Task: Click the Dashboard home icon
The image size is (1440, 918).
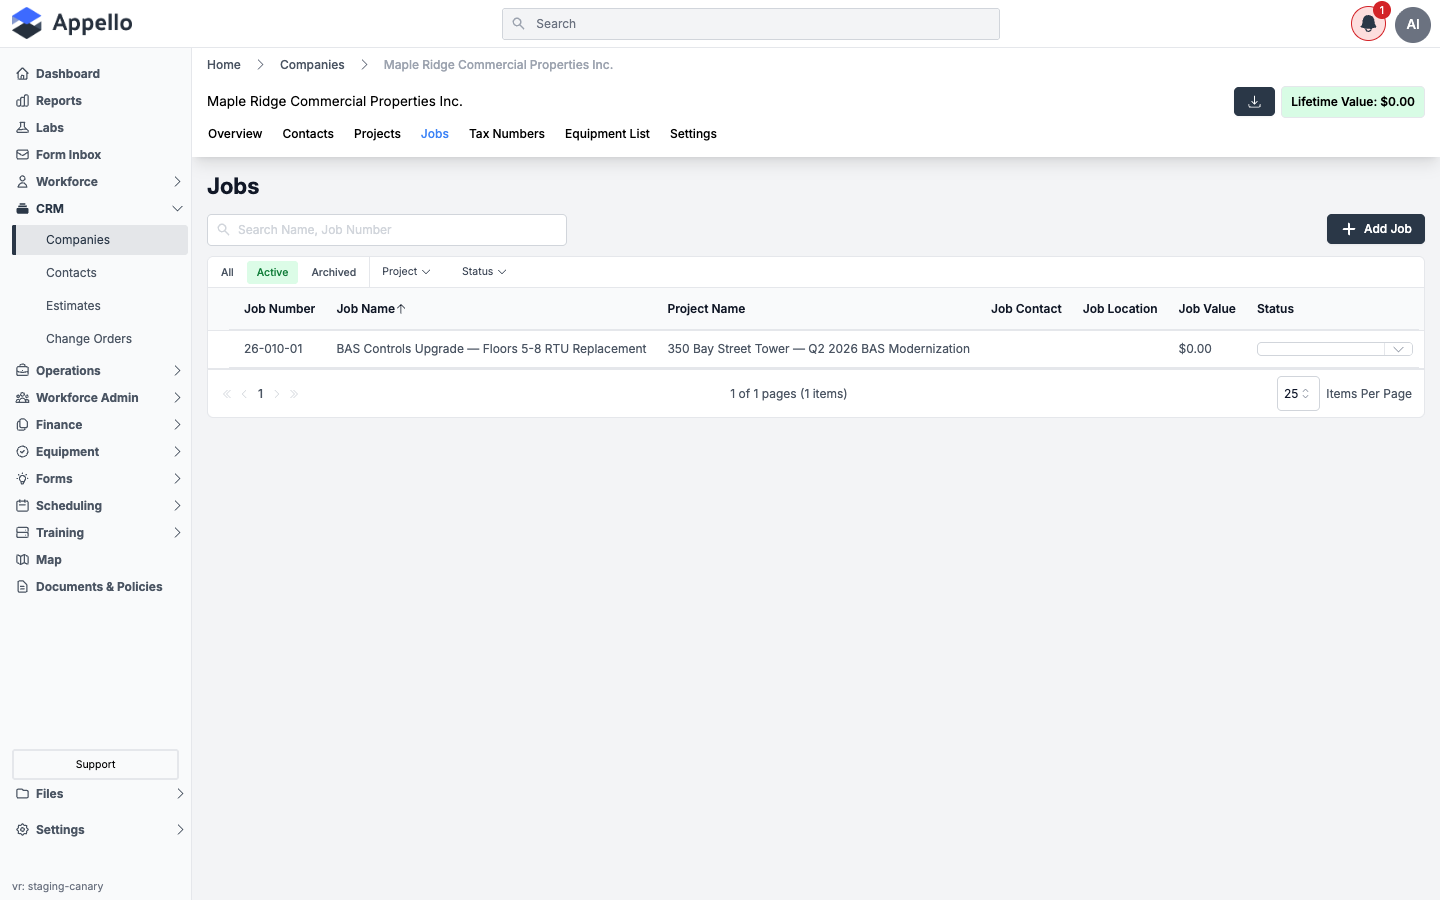Action: point(22,74)
